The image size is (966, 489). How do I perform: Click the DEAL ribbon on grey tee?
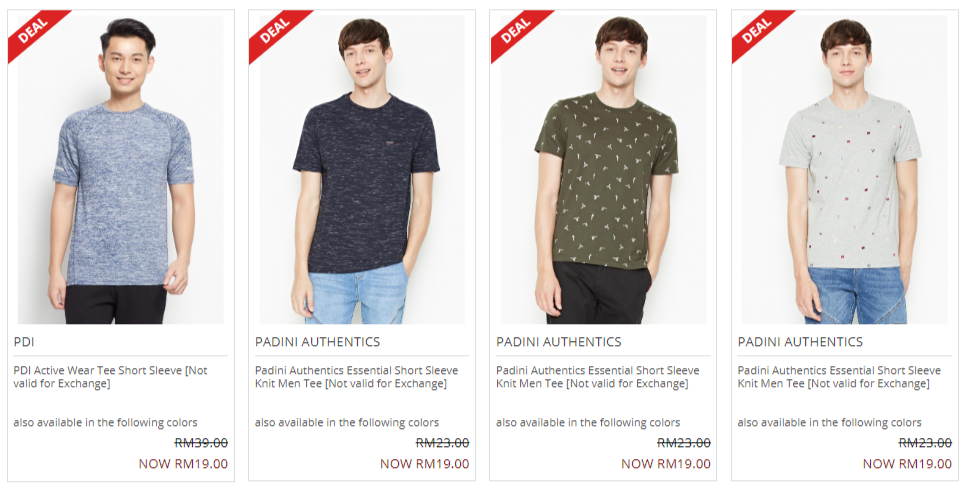(x=757, y=31)
